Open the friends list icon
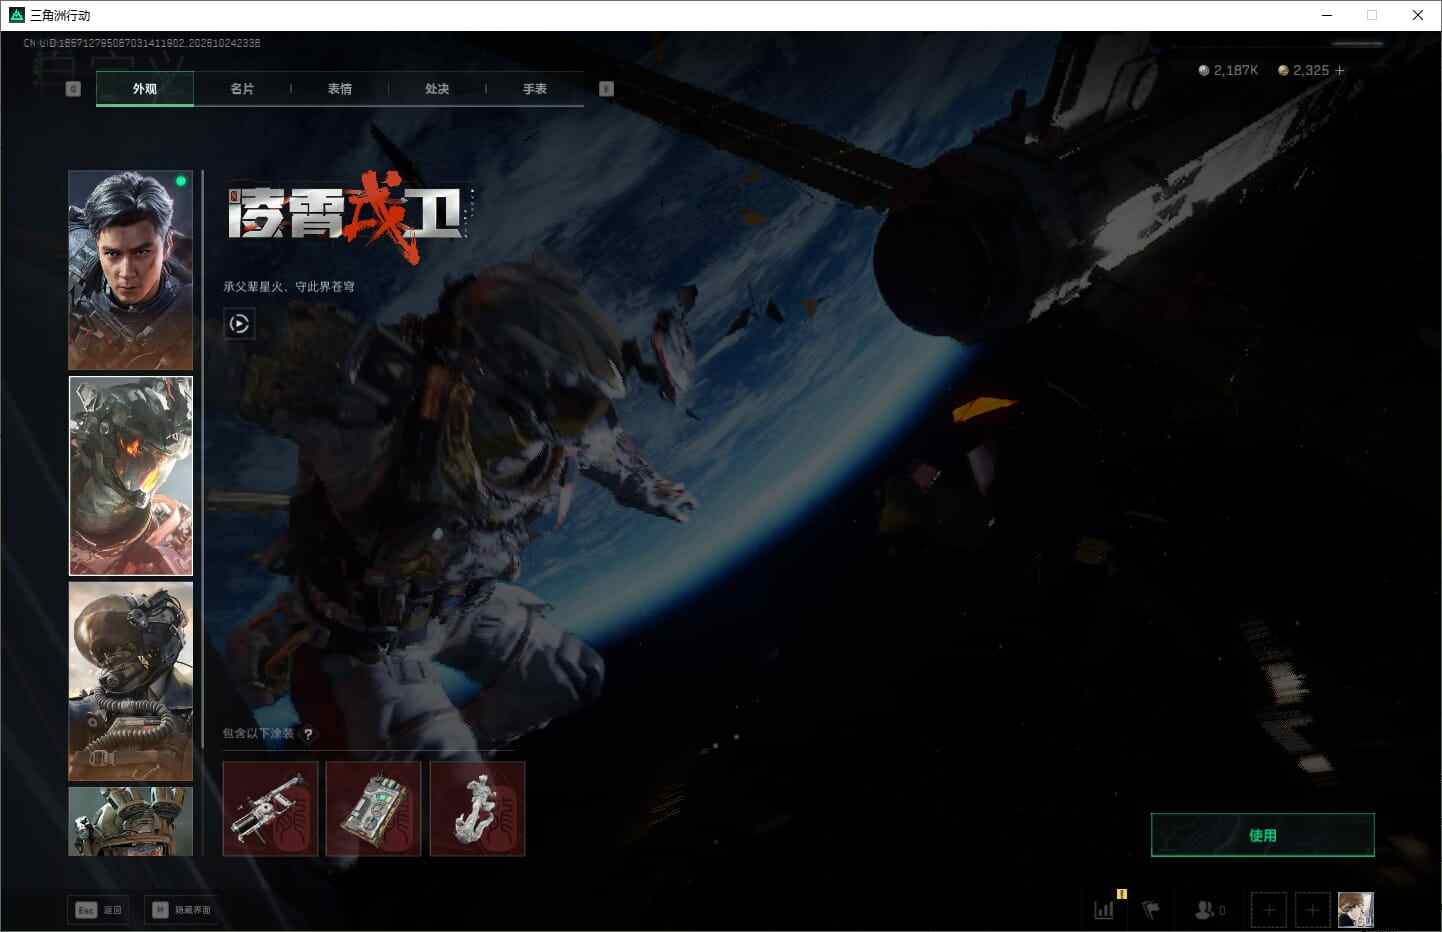1442x932 pixels. (1209, 910)
